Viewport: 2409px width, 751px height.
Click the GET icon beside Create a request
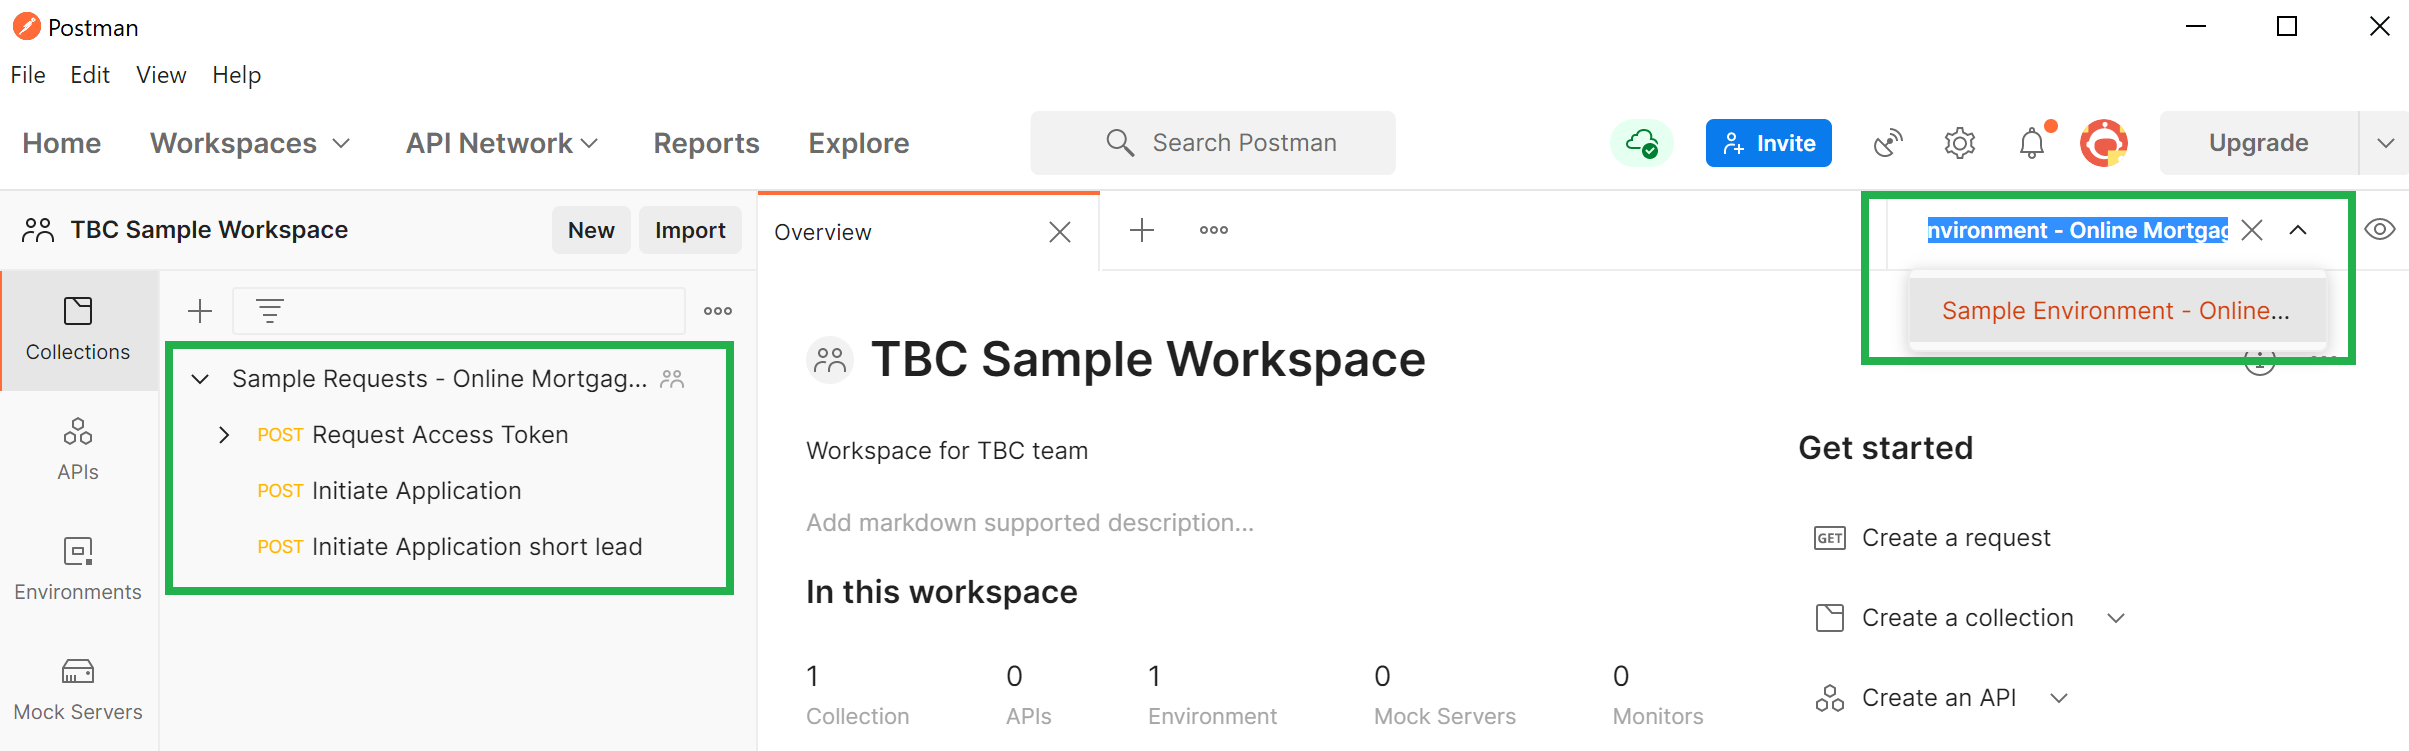tap(1830, 538)
